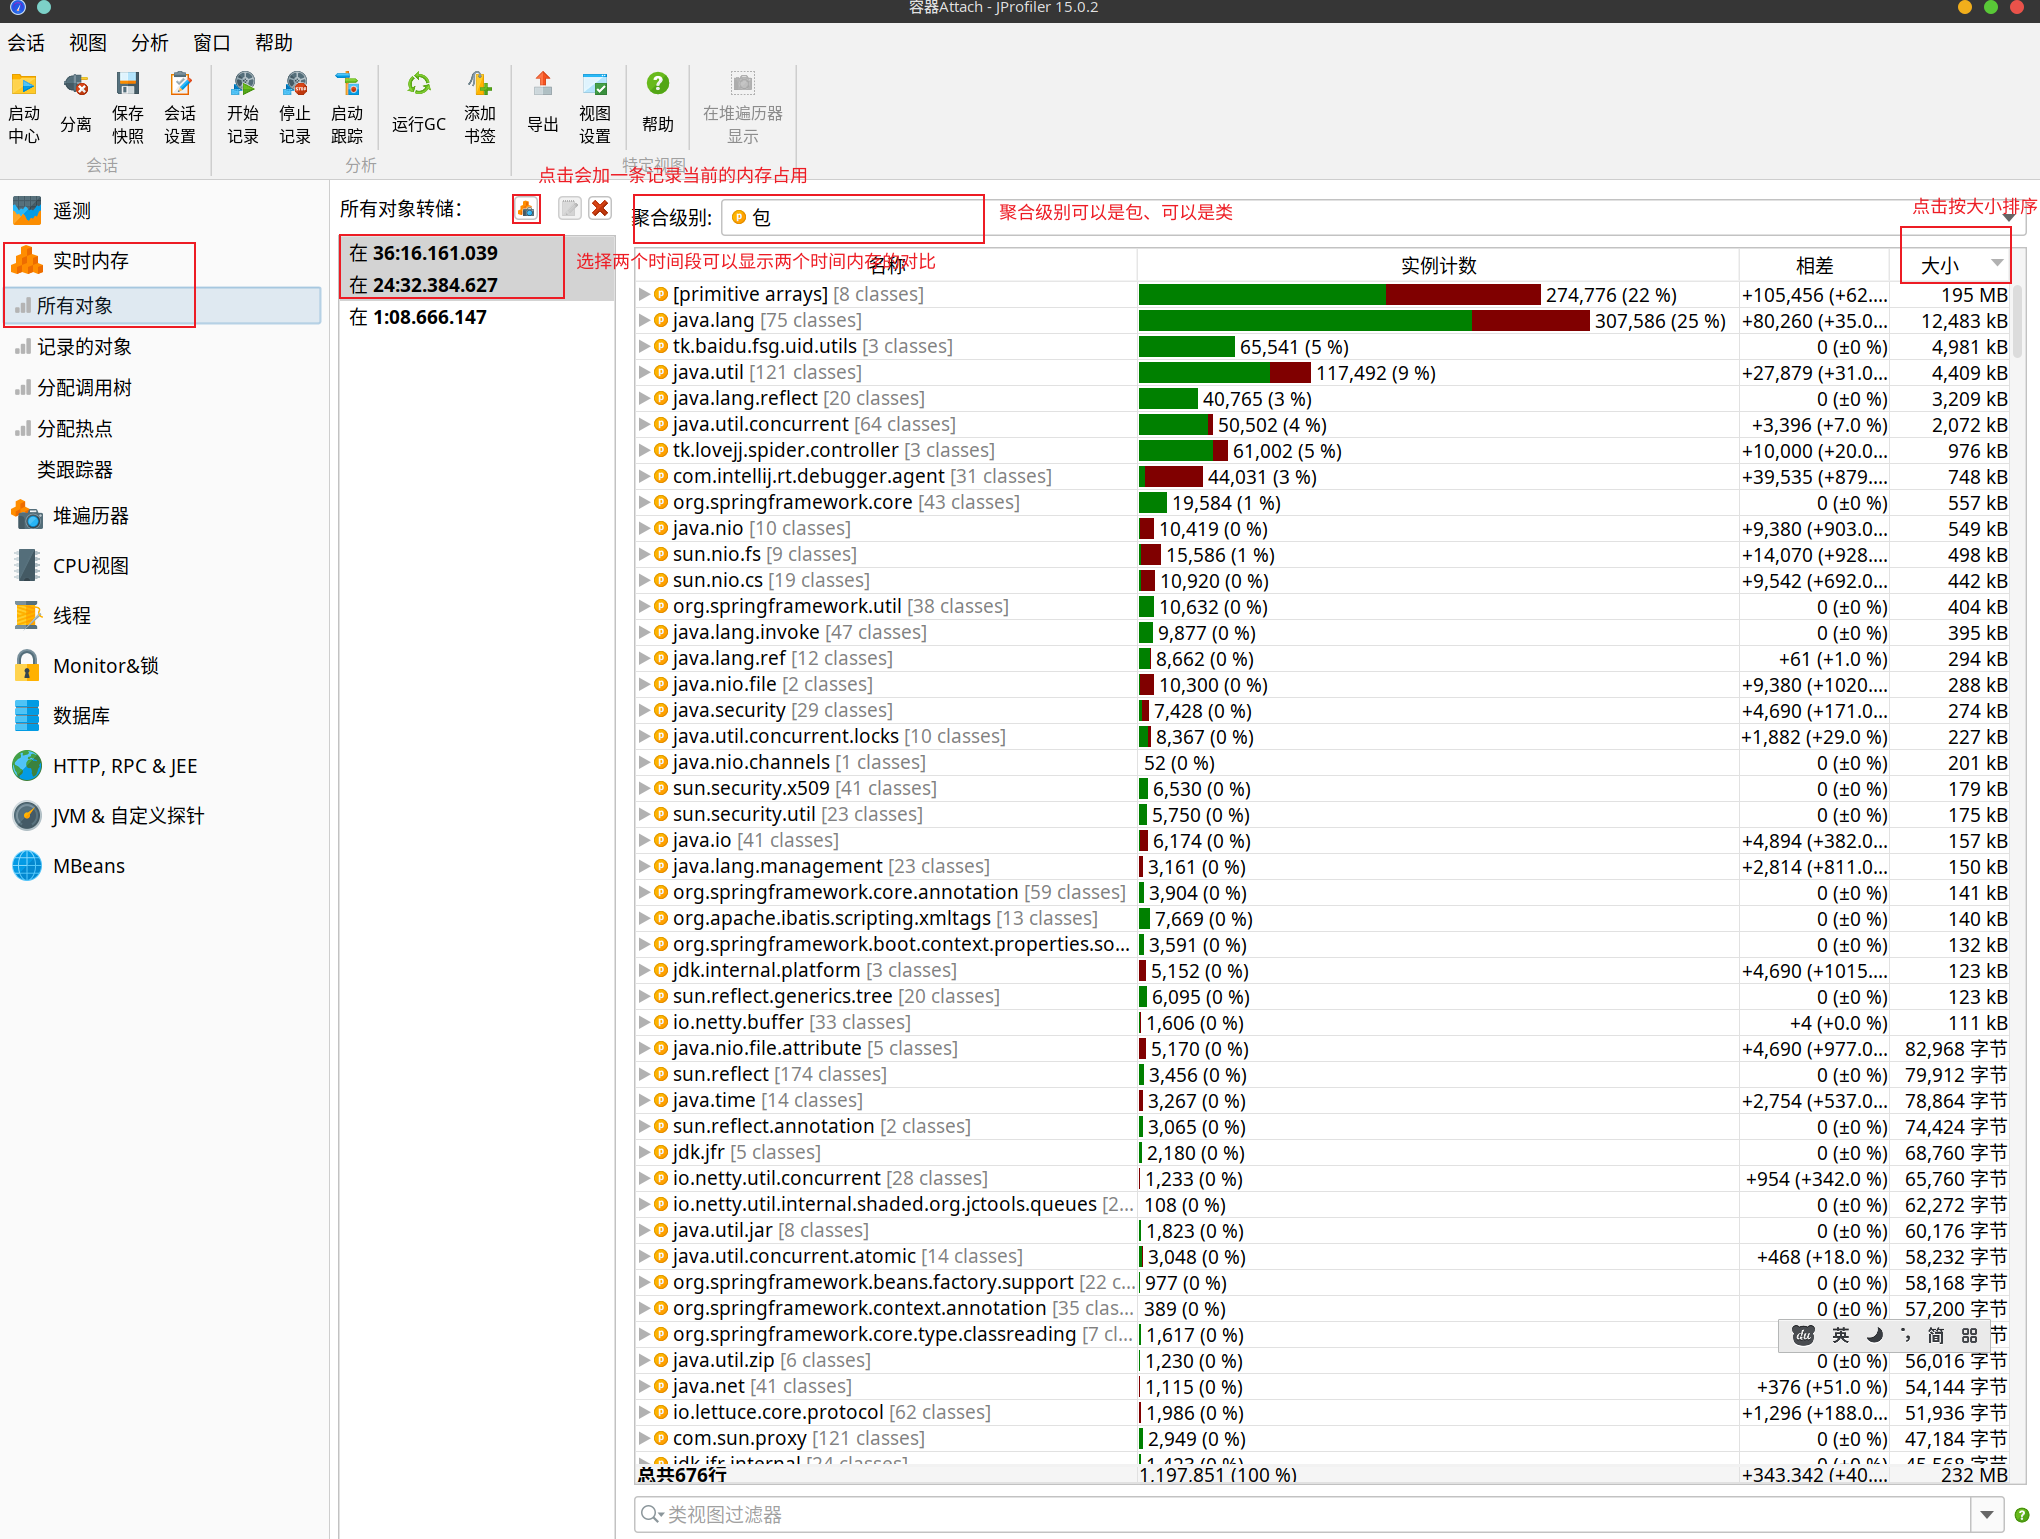Open the 视图 menu in menu bar
The image size is (2040, 1539).
pos(87,43)
